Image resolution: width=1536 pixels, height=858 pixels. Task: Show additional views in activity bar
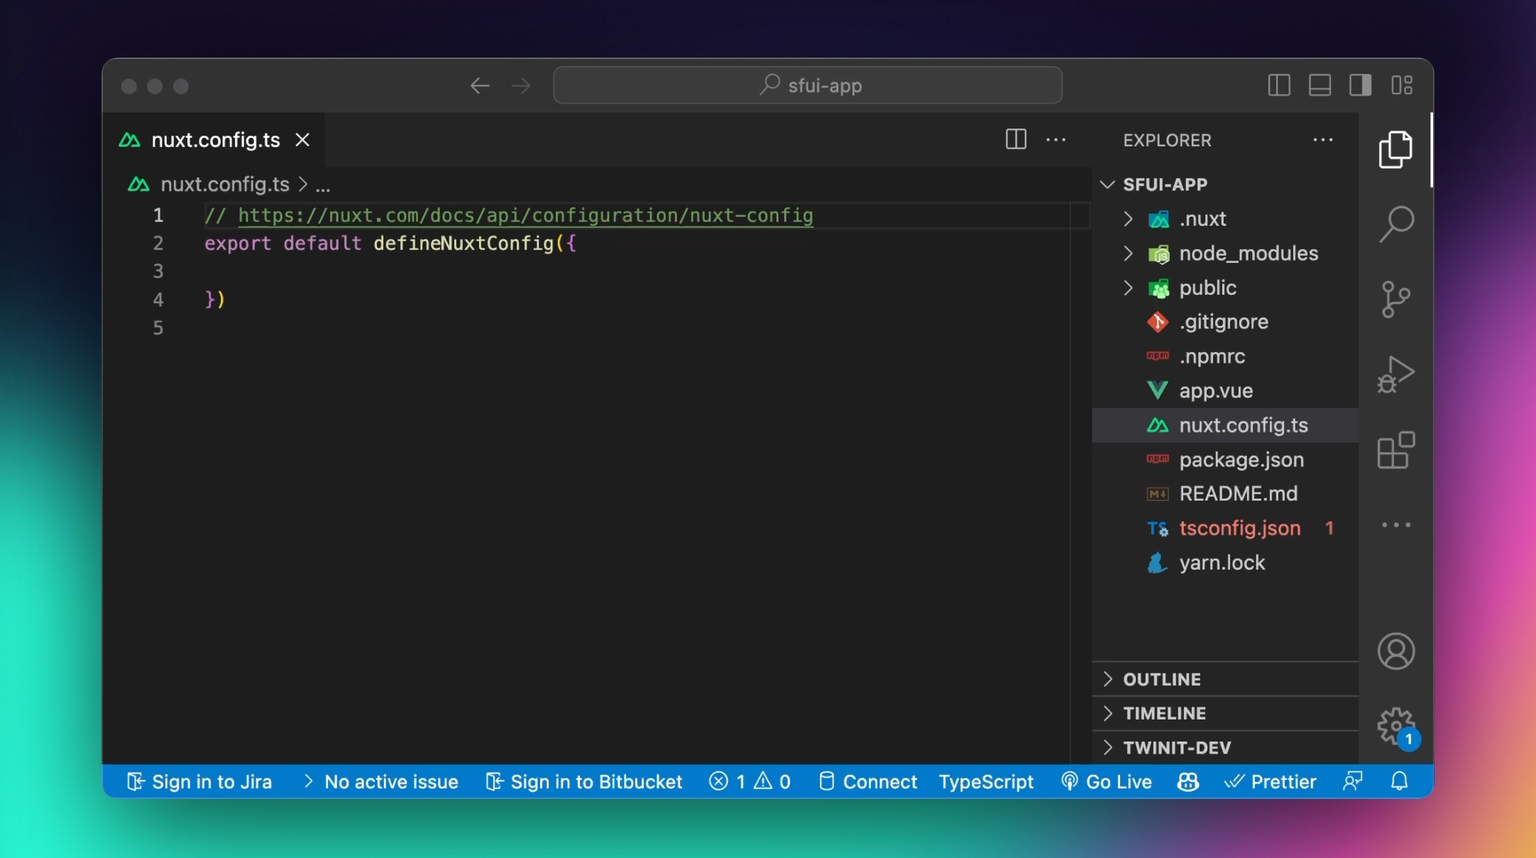(x=1395, y=525)
